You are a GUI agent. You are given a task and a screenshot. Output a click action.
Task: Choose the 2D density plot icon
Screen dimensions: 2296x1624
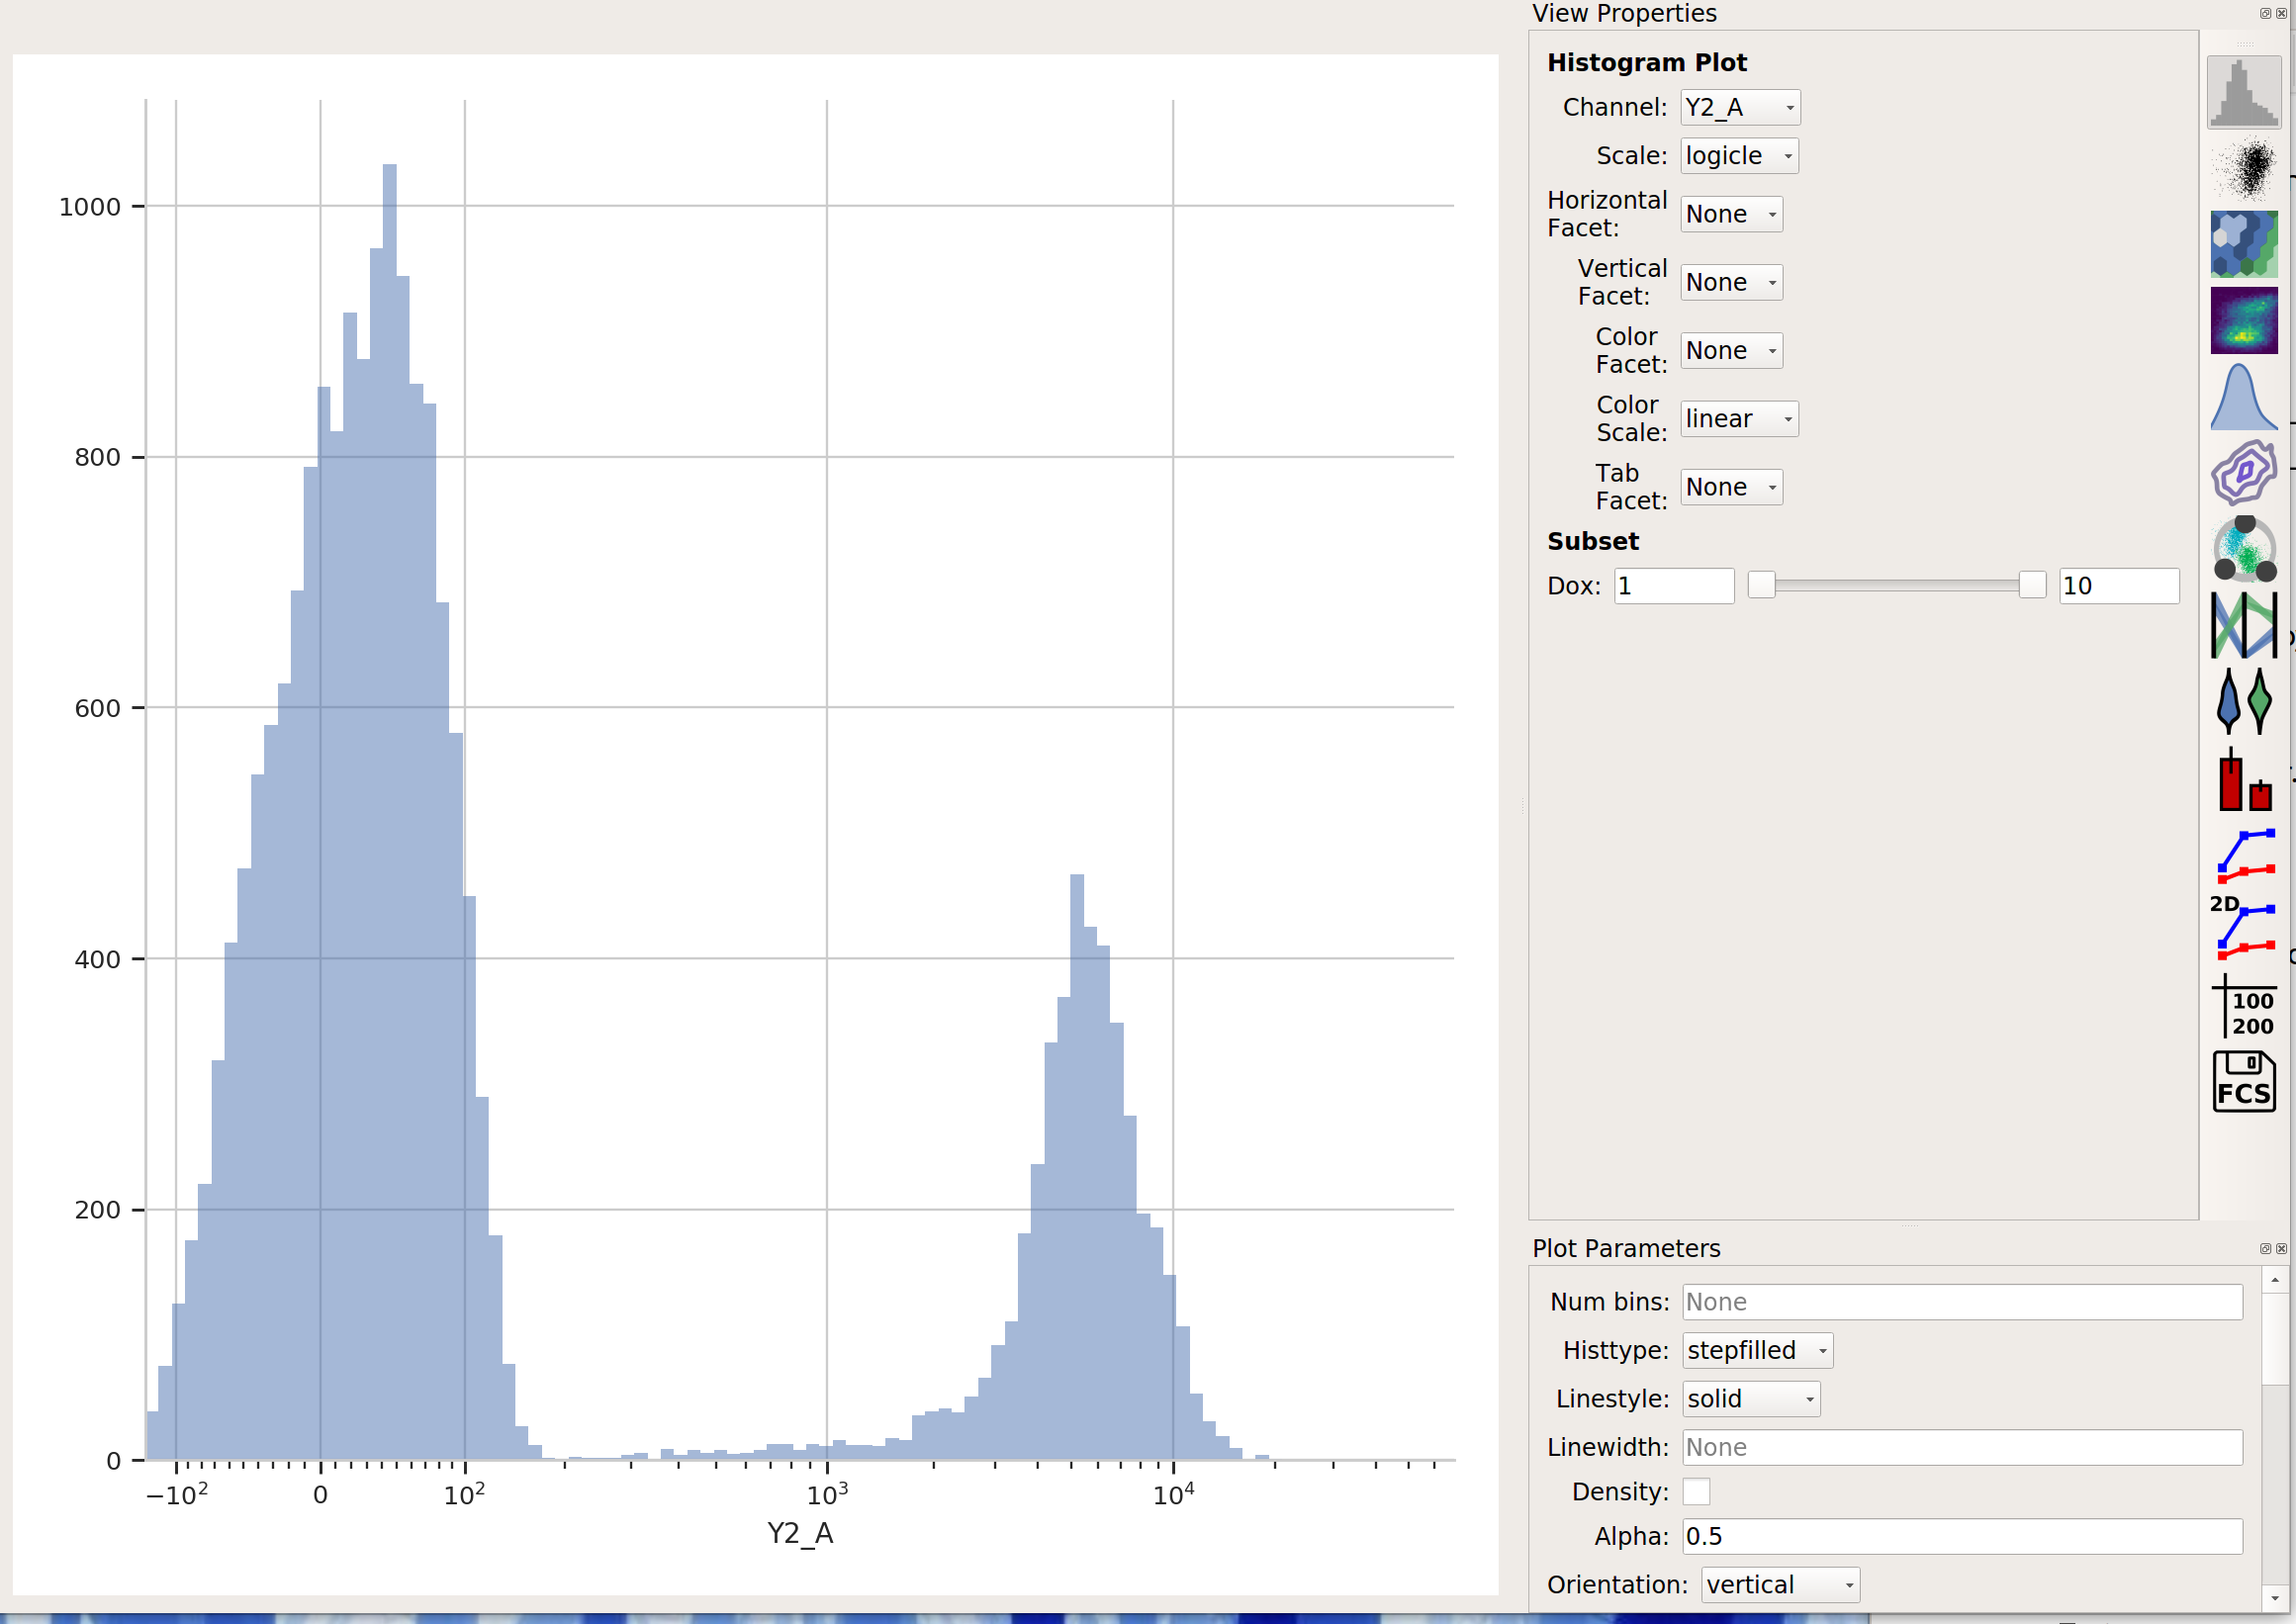click(x=2244, y=320)
